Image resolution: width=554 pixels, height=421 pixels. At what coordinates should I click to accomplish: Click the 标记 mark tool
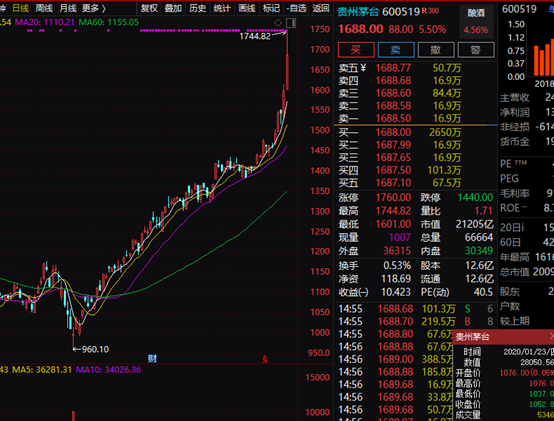point(271,8)
